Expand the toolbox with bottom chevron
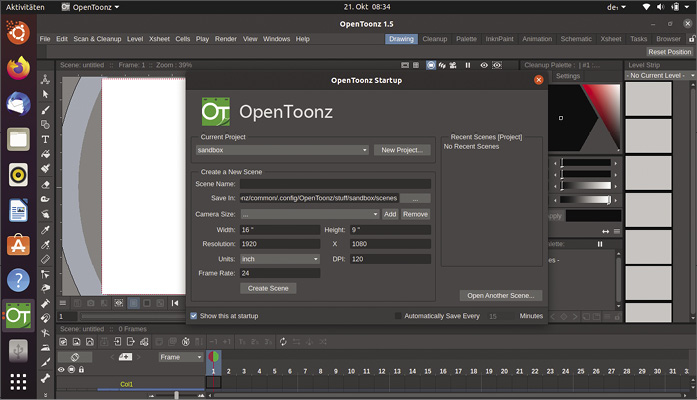 [x=45, y=394]
